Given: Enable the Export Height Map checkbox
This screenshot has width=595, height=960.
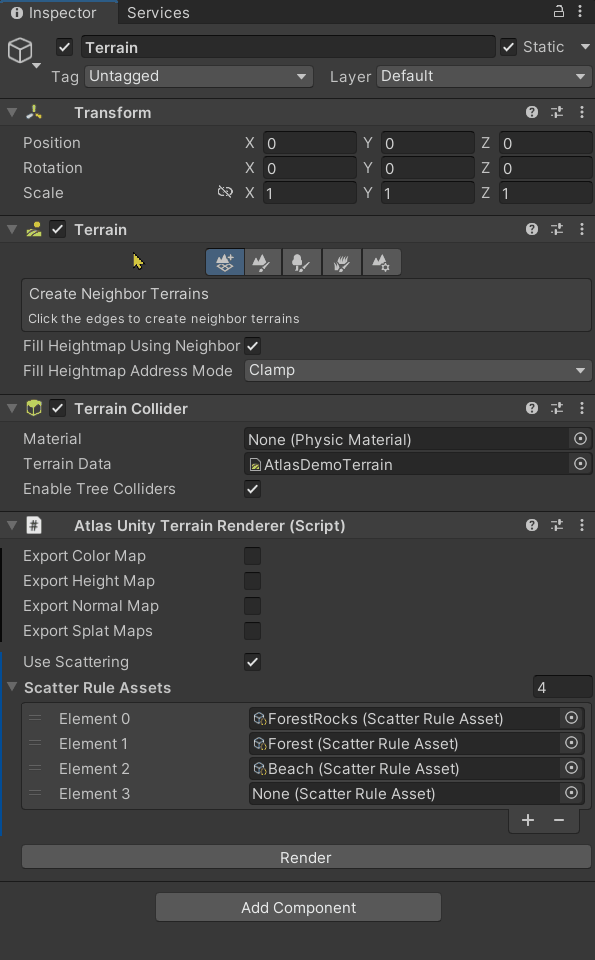Looking at the screenshot, I should click(x=252, y=581).
